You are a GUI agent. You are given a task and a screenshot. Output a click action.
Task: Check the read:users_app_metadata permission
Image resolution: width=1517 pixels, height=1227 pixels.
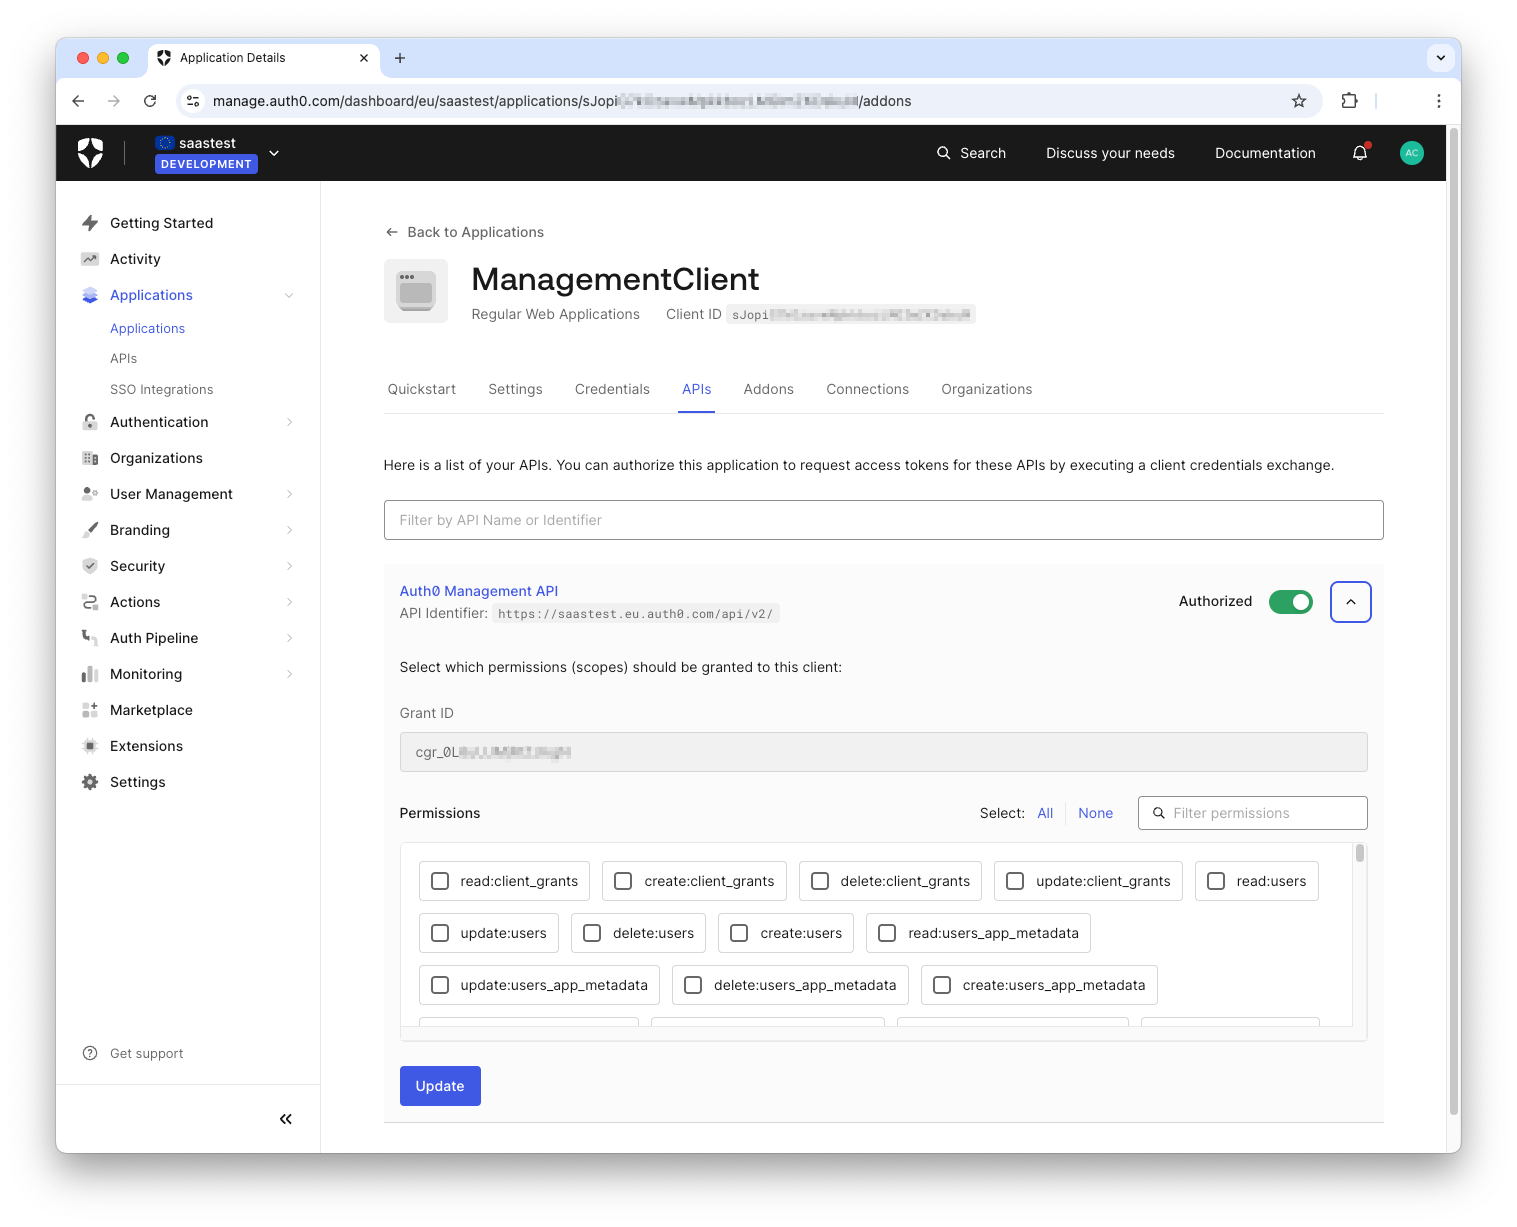pos(887,933)
